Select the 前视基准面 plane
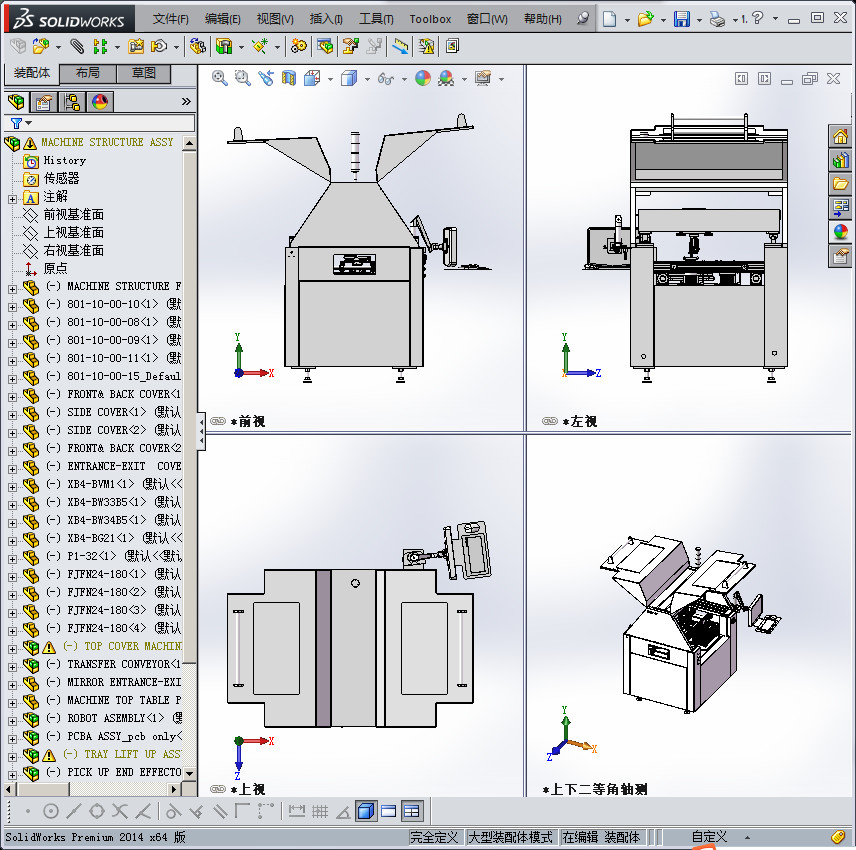This screenshot has height=850, width=856. pyautogui.click(x=74, y=215)
